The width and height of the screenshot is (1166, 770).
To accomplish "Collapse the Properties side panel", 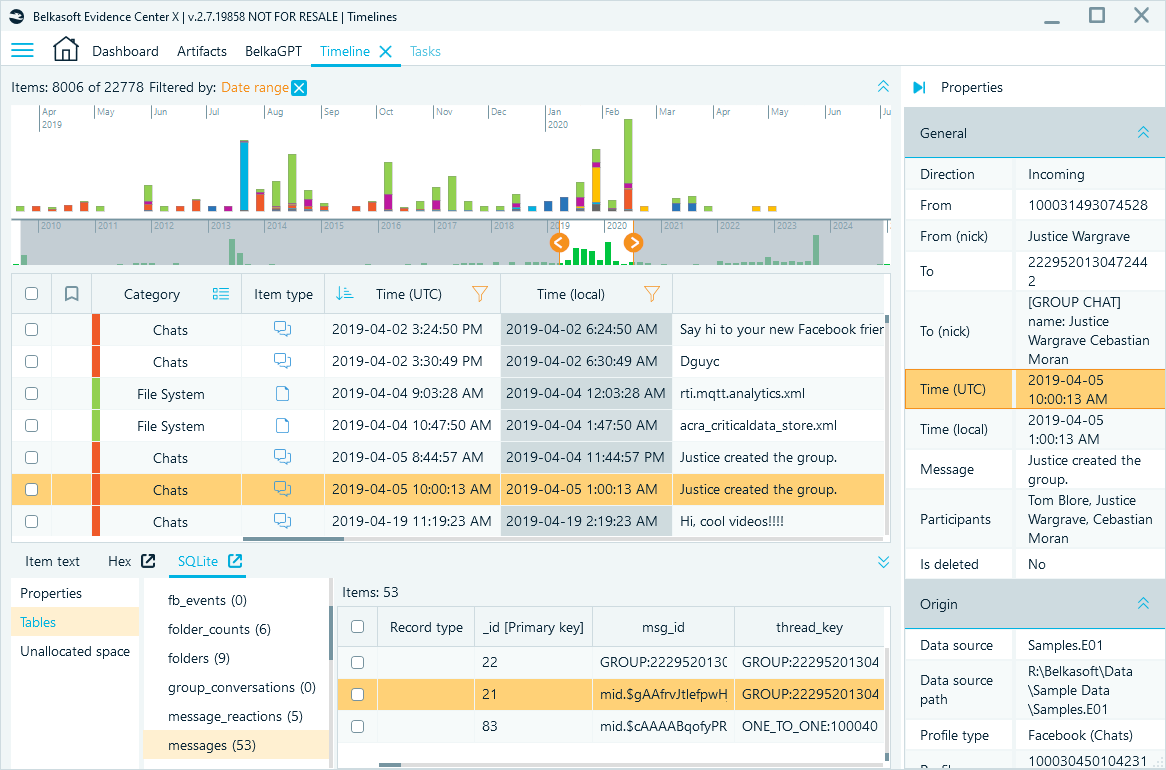I will 920,88.
